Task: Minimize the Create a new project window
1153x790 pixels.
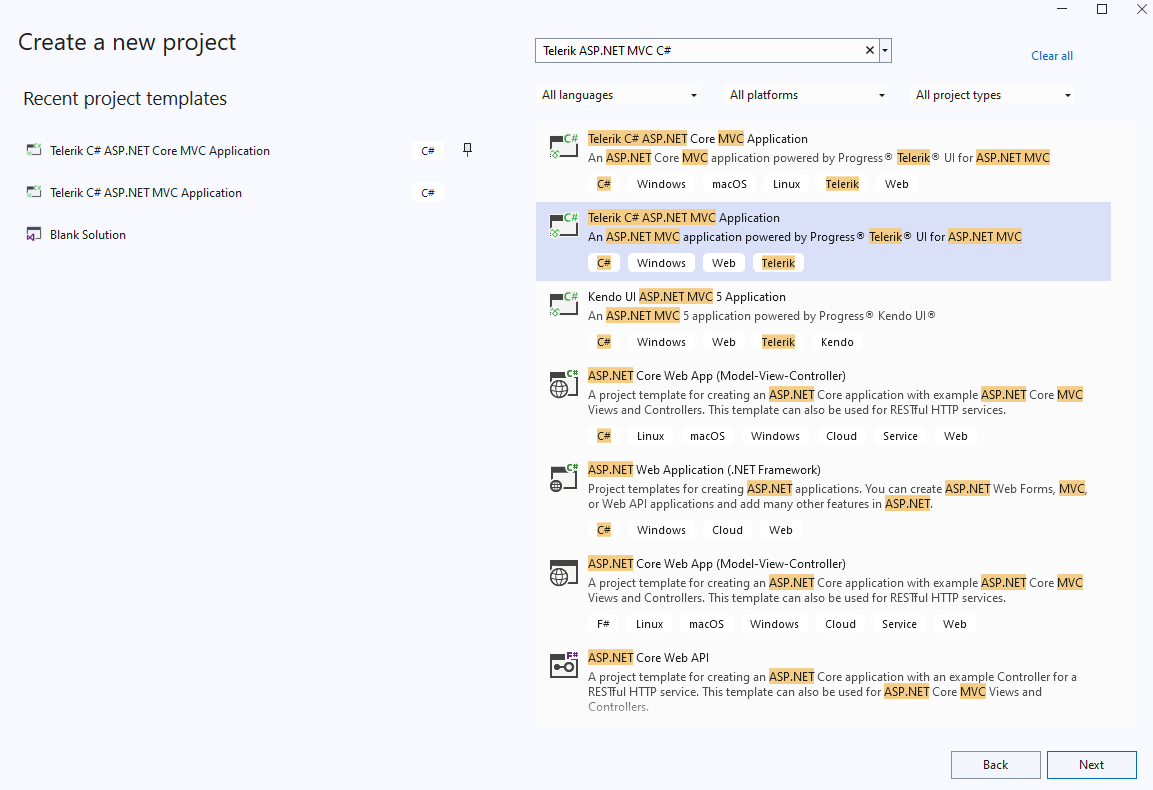Action: click(x=1062, y=9)
